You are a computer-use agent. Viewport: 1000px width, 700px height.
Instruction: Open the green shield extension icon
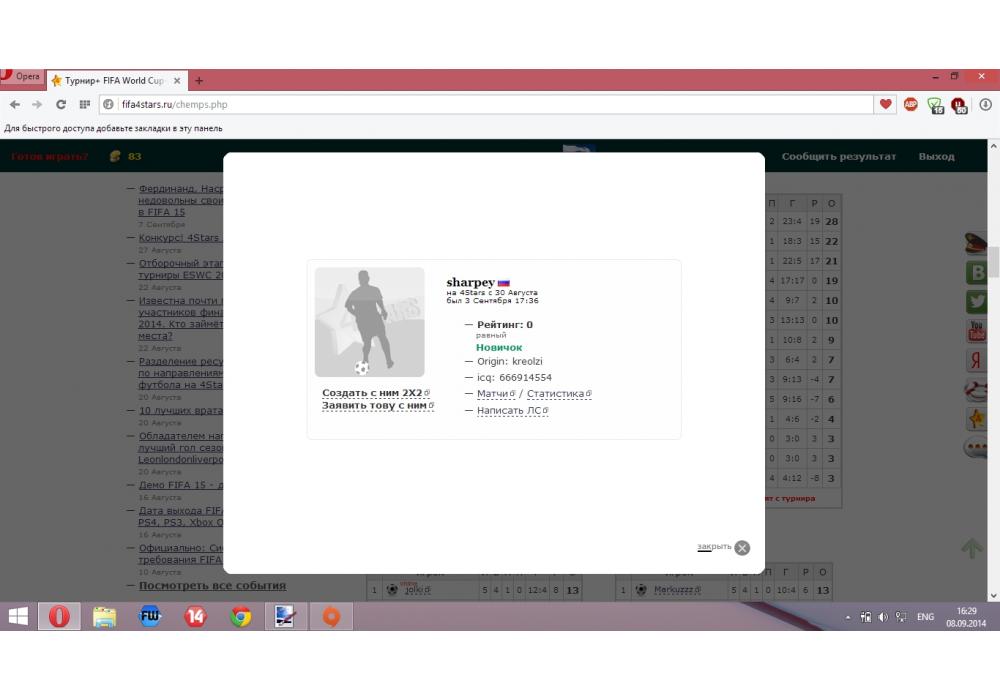[x=935, y=105]
